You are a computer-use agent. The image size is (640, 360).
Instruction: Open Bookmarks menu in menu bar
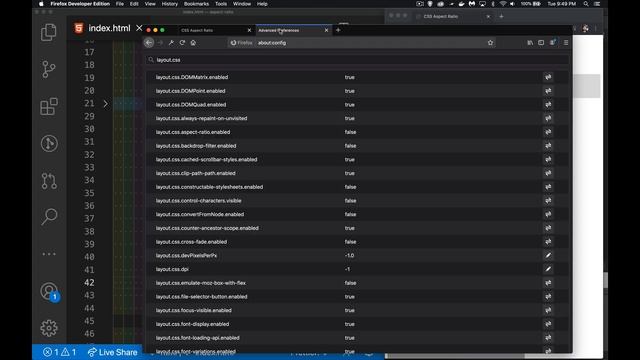(x=196, y=4)
